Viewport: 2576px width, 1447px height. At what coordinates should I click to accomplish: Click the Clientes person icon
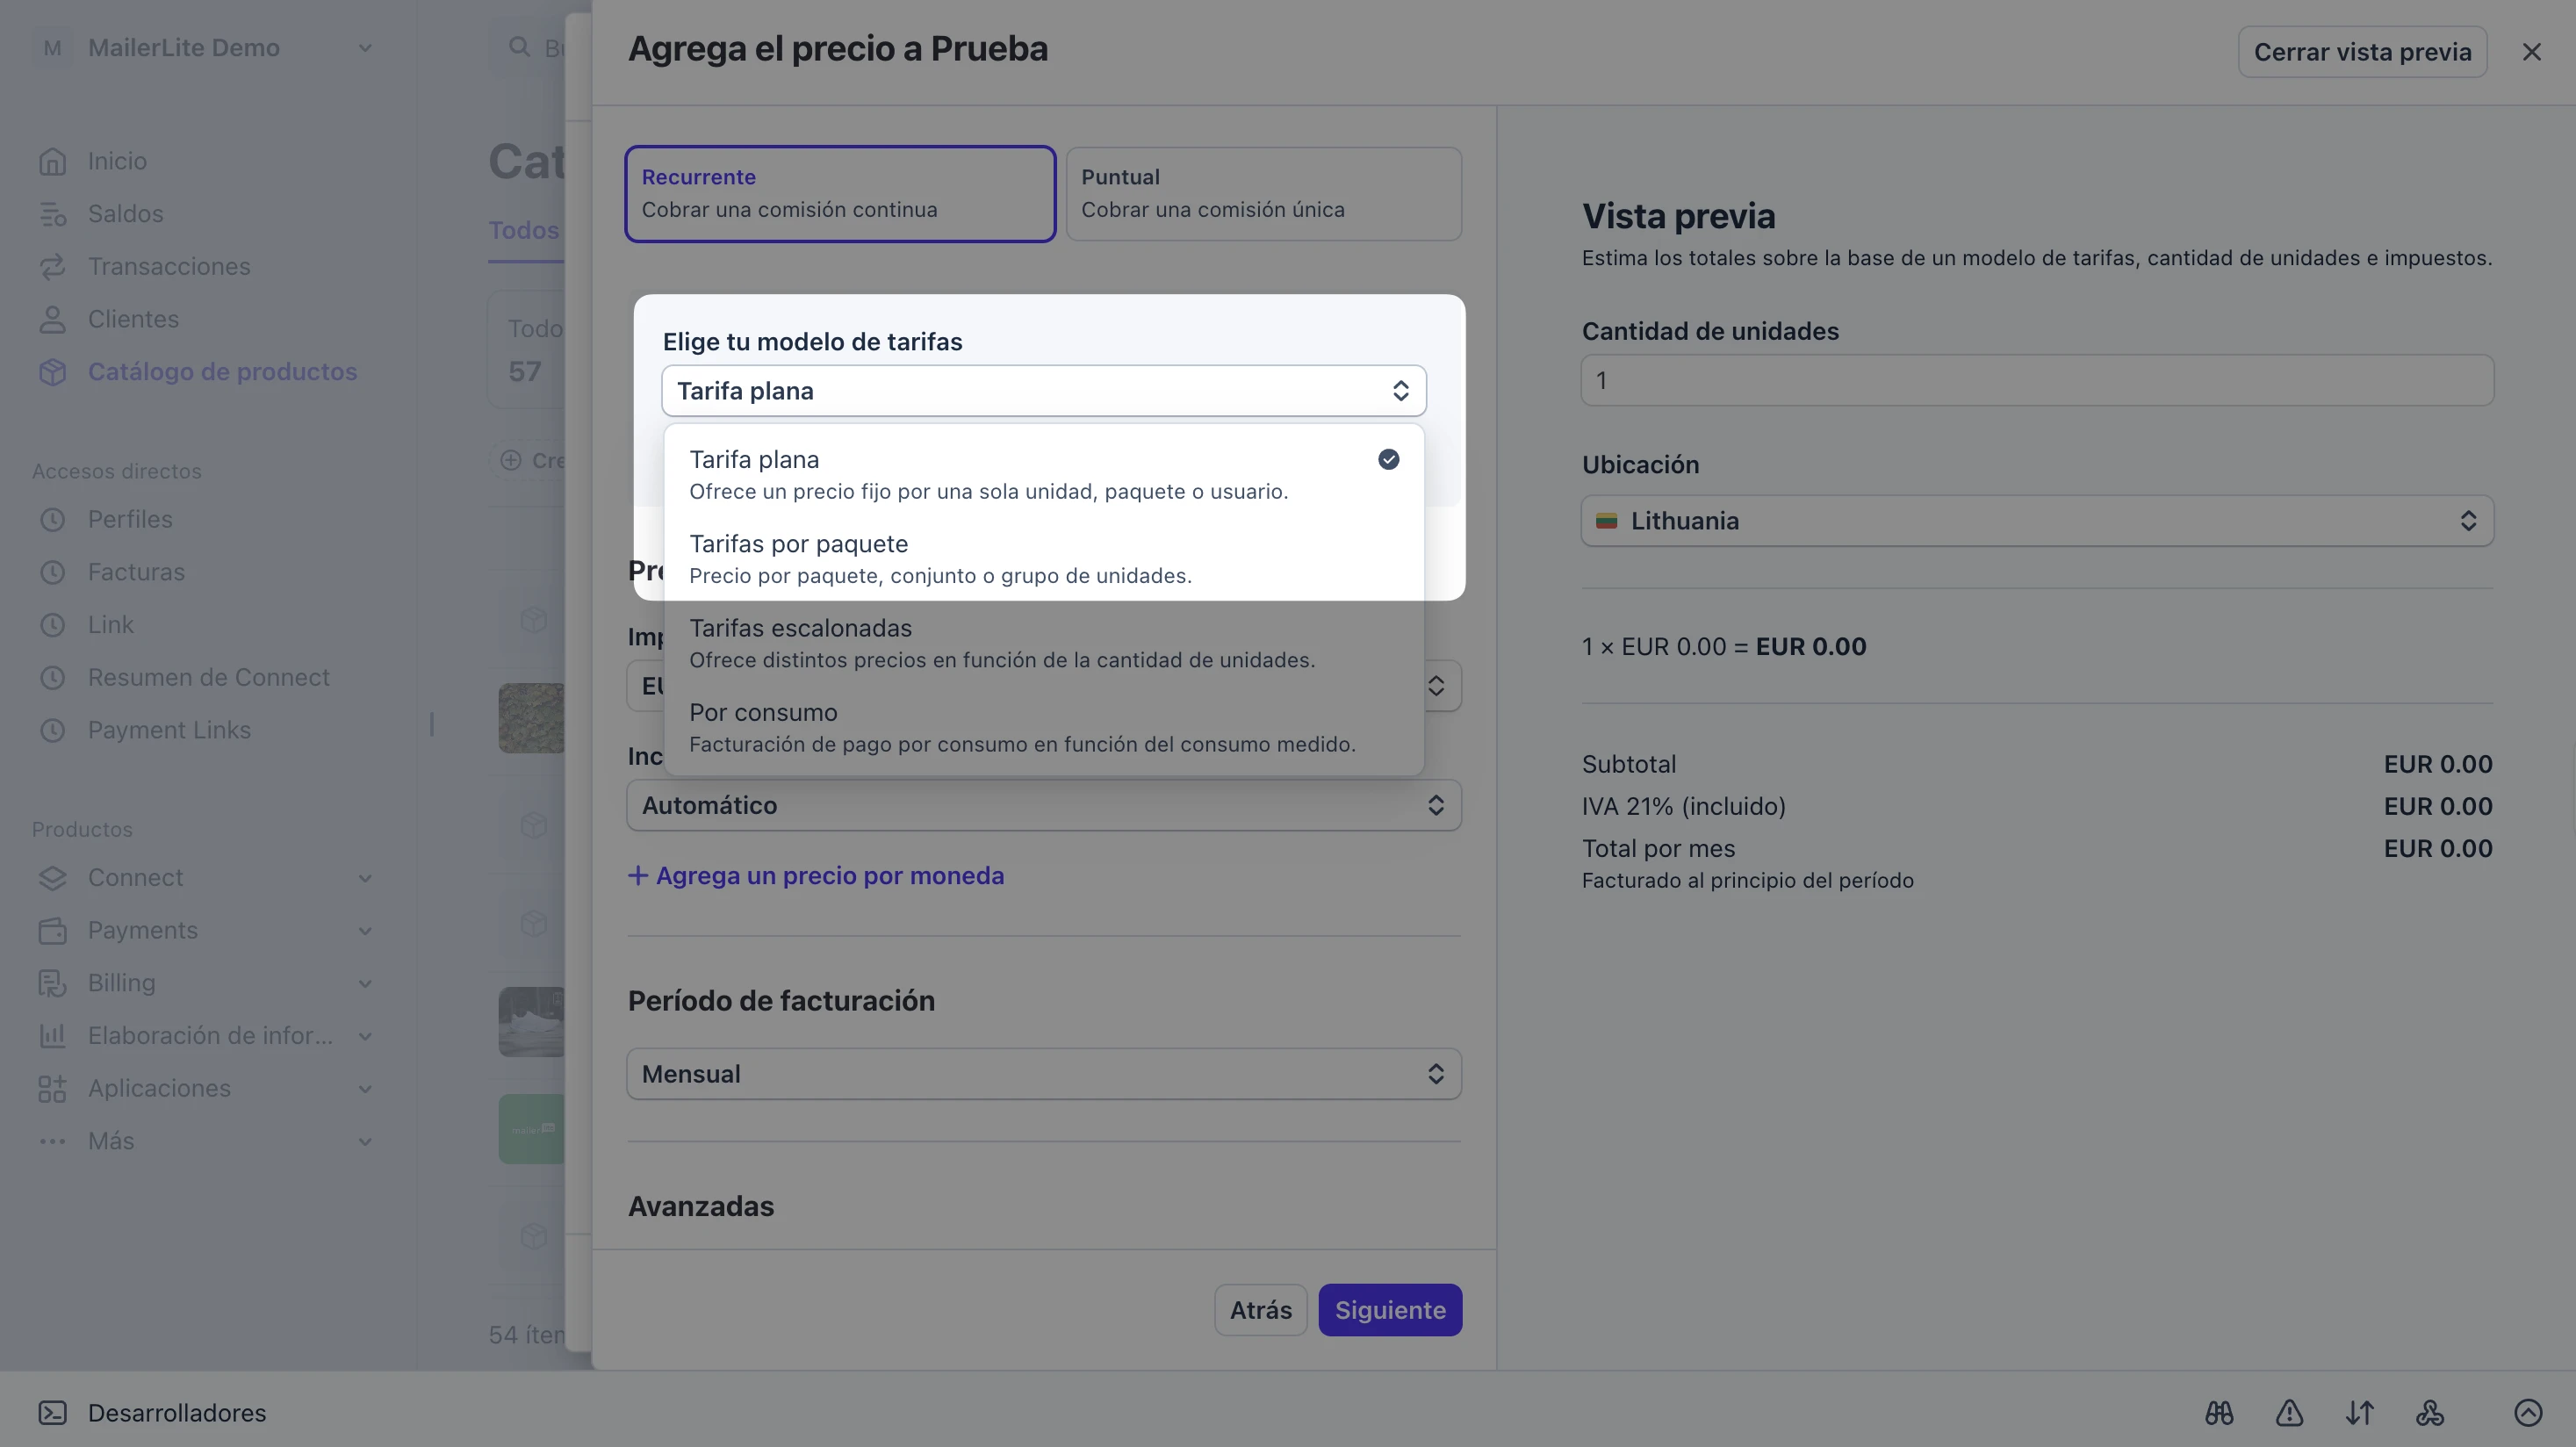52,319
